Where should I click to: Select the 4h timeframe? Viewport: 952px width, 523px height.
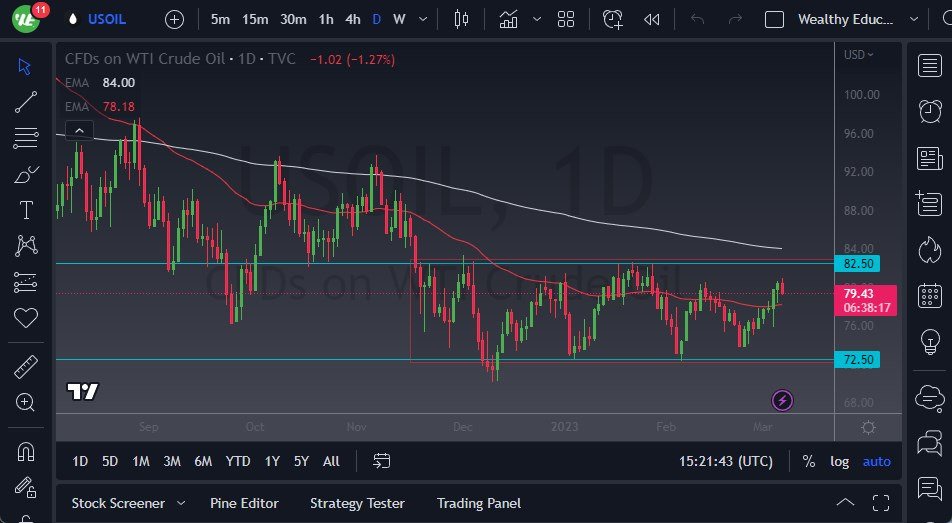(352, 19)
